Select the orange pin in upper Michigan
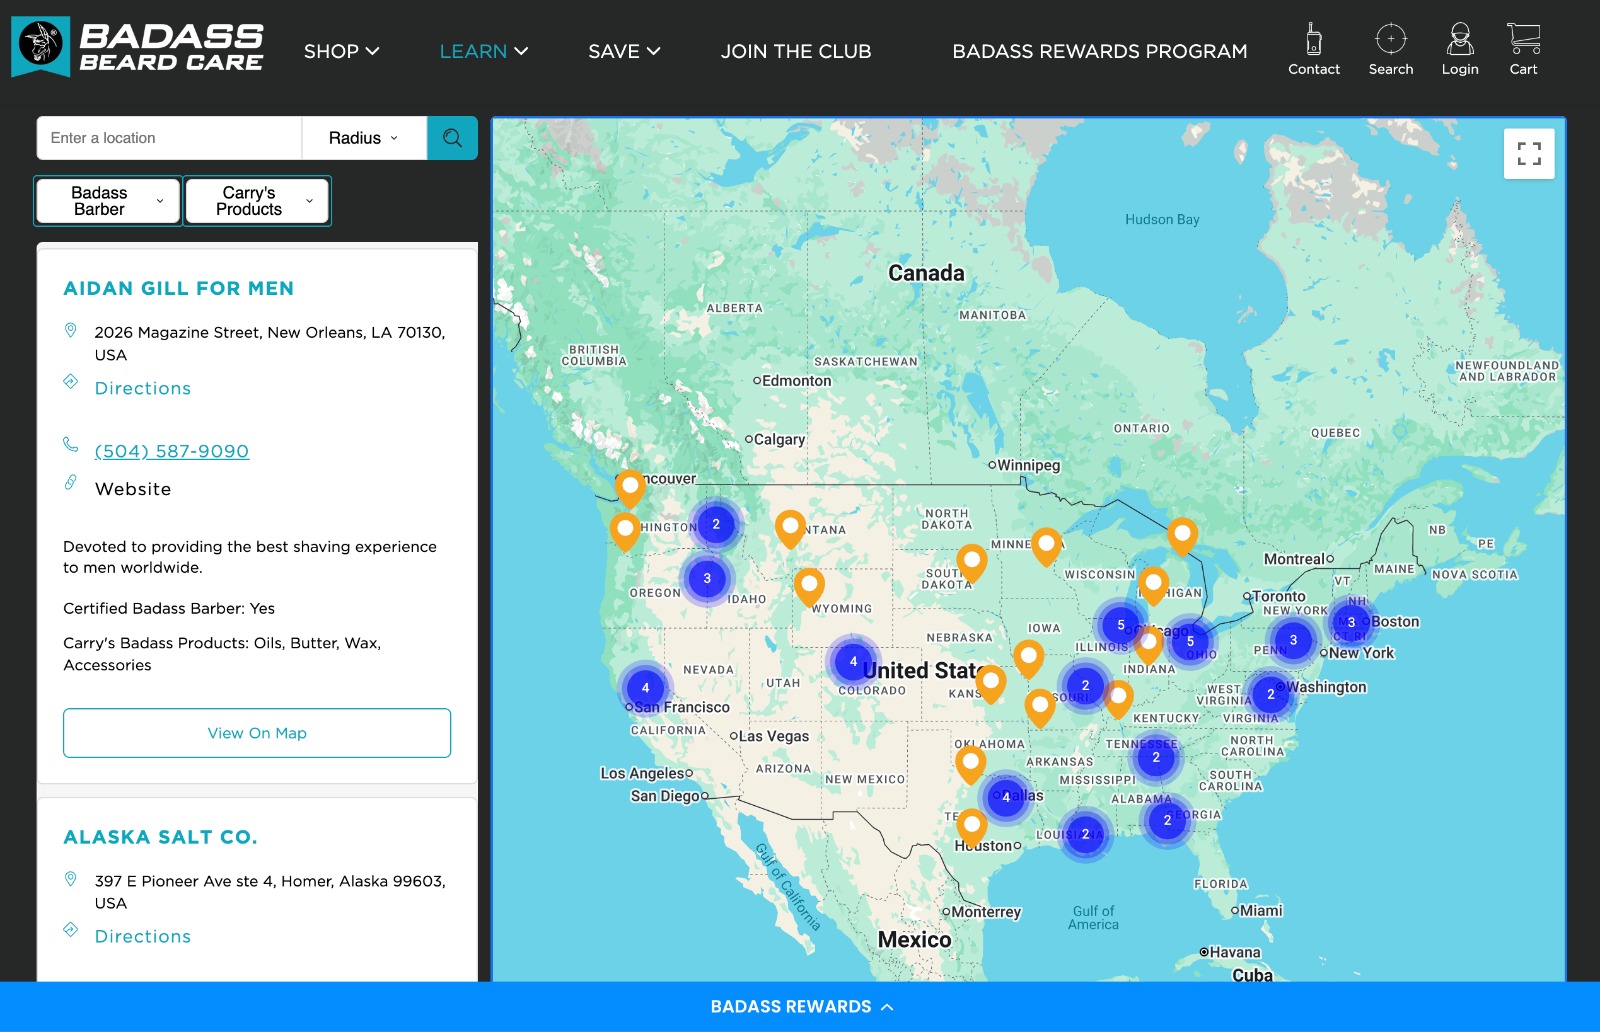The height and width of the screenshot is (1032, 1600). (1182, 537)
